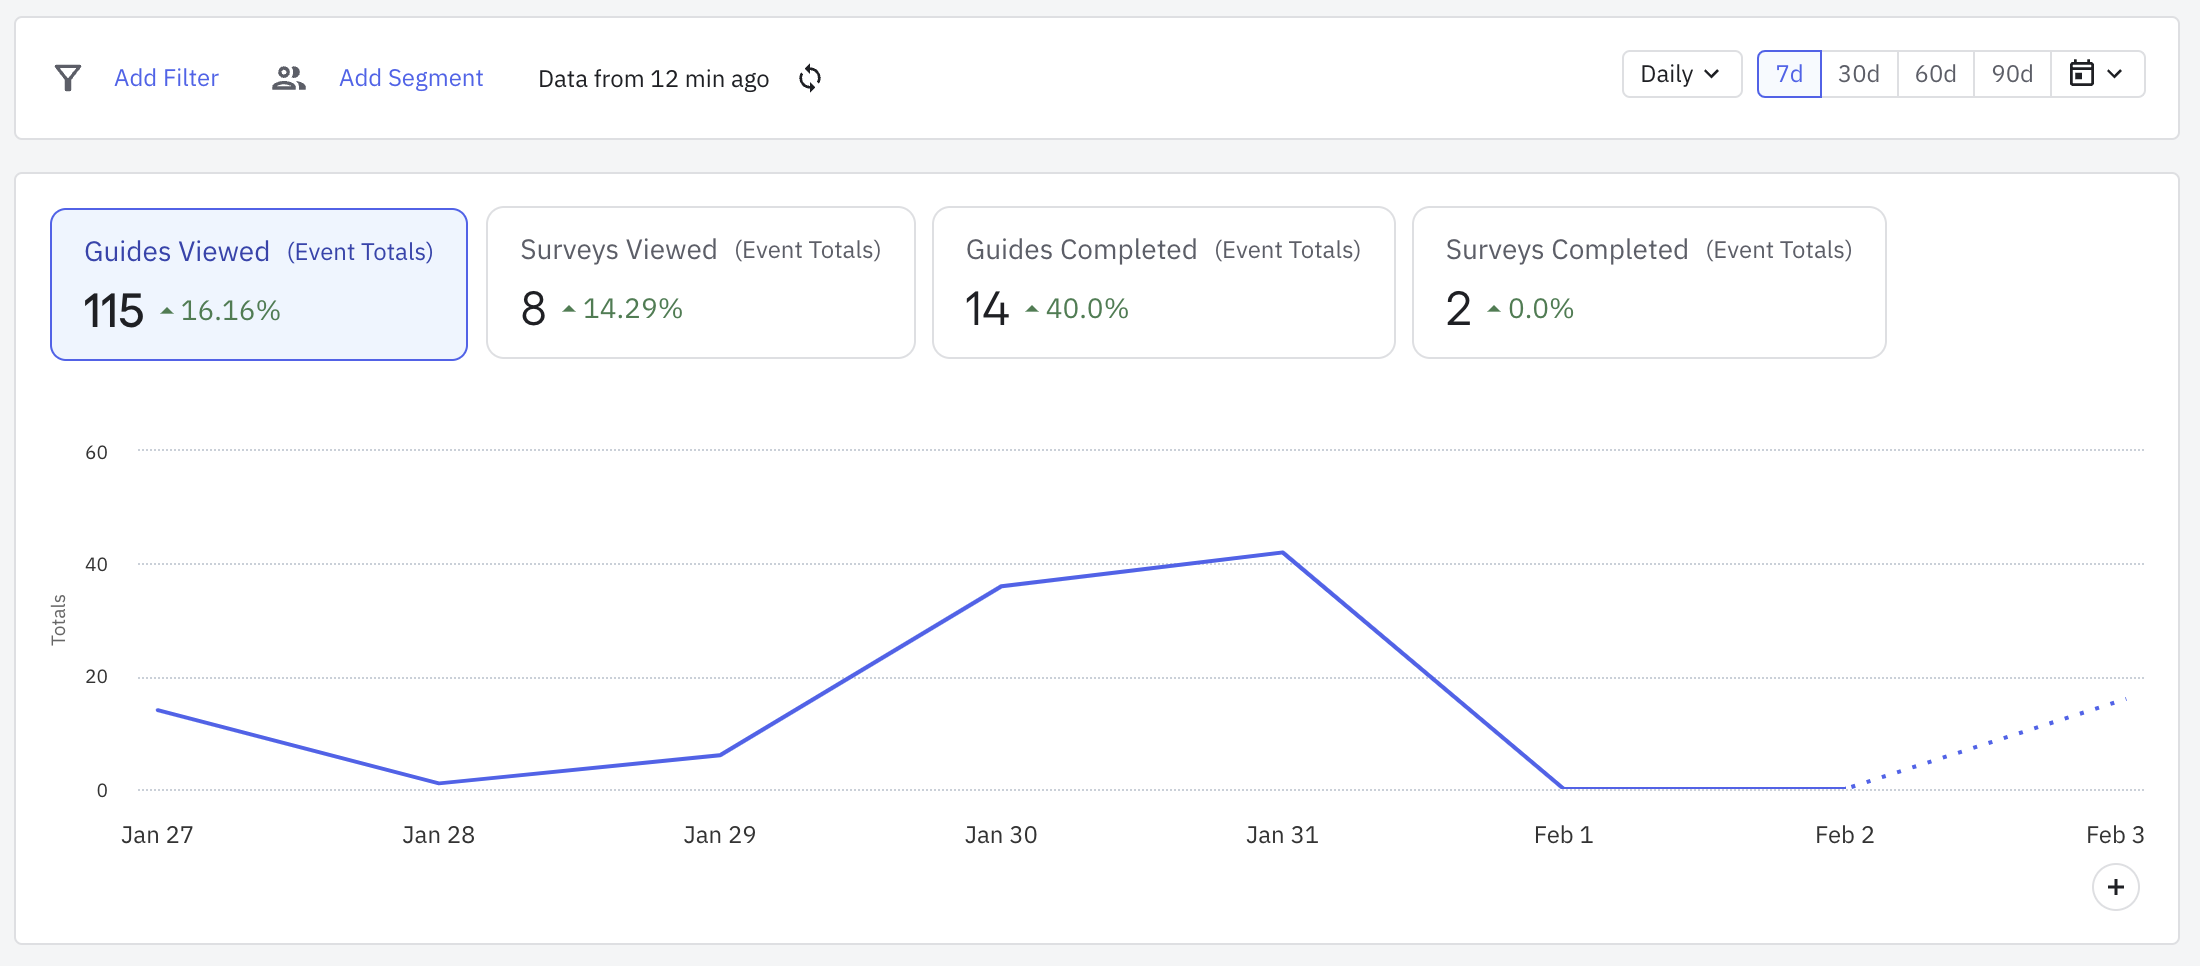Click the Jan 28 x-axis date label

(x=438, y=835)
